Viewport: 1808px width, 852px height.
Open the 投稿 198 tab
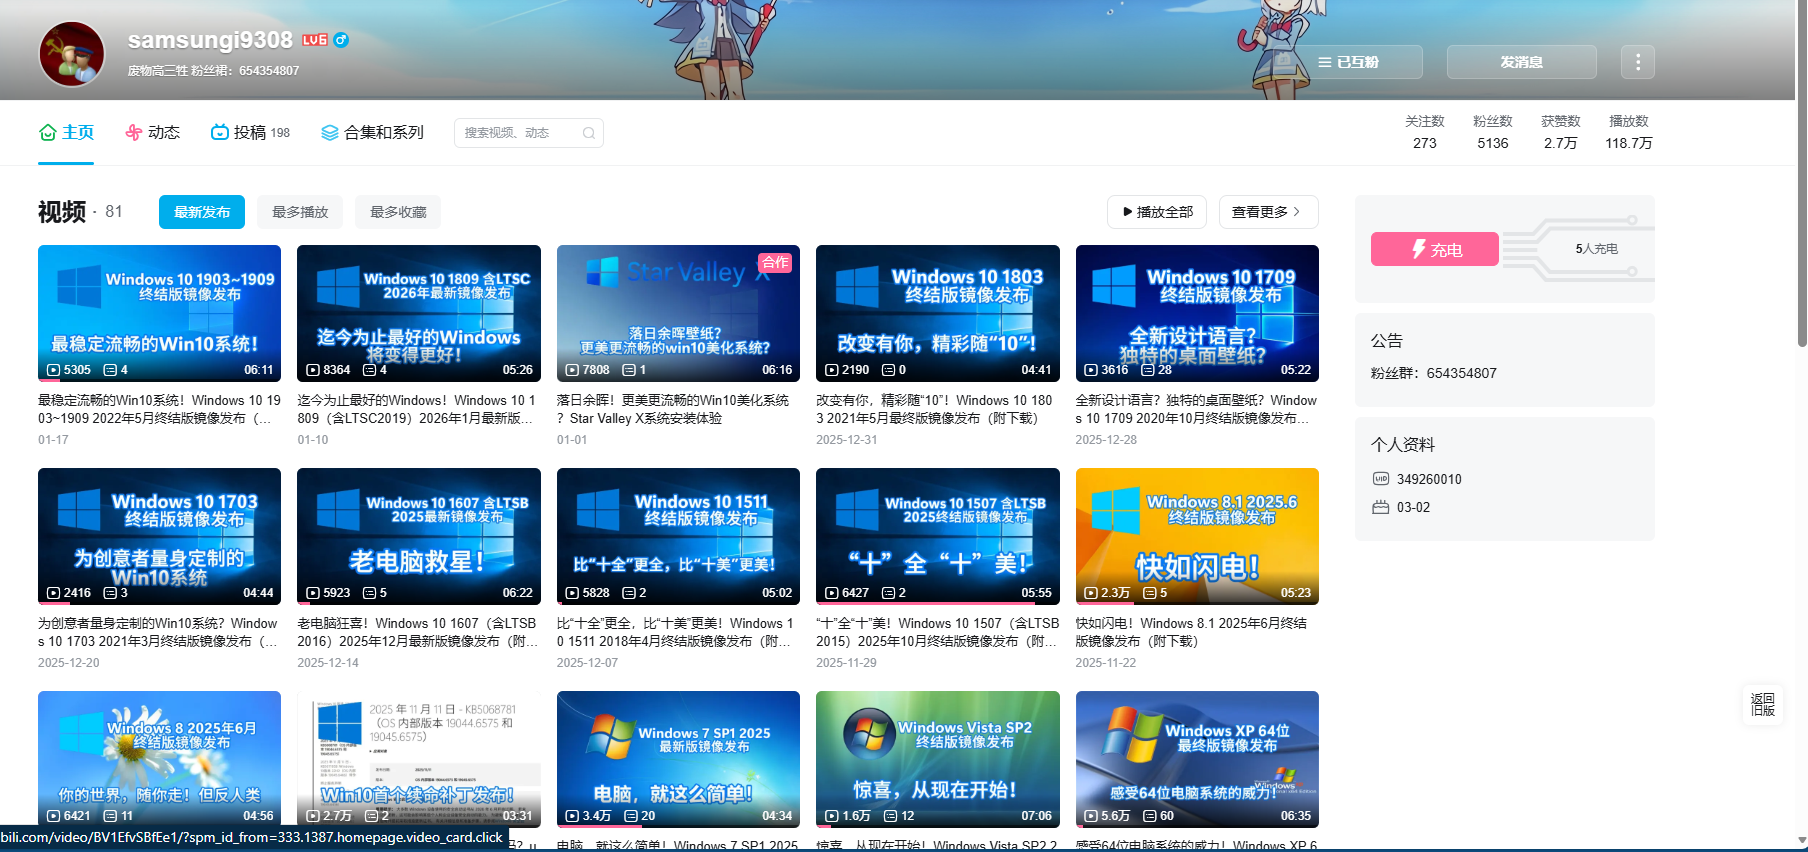point(250,132)
